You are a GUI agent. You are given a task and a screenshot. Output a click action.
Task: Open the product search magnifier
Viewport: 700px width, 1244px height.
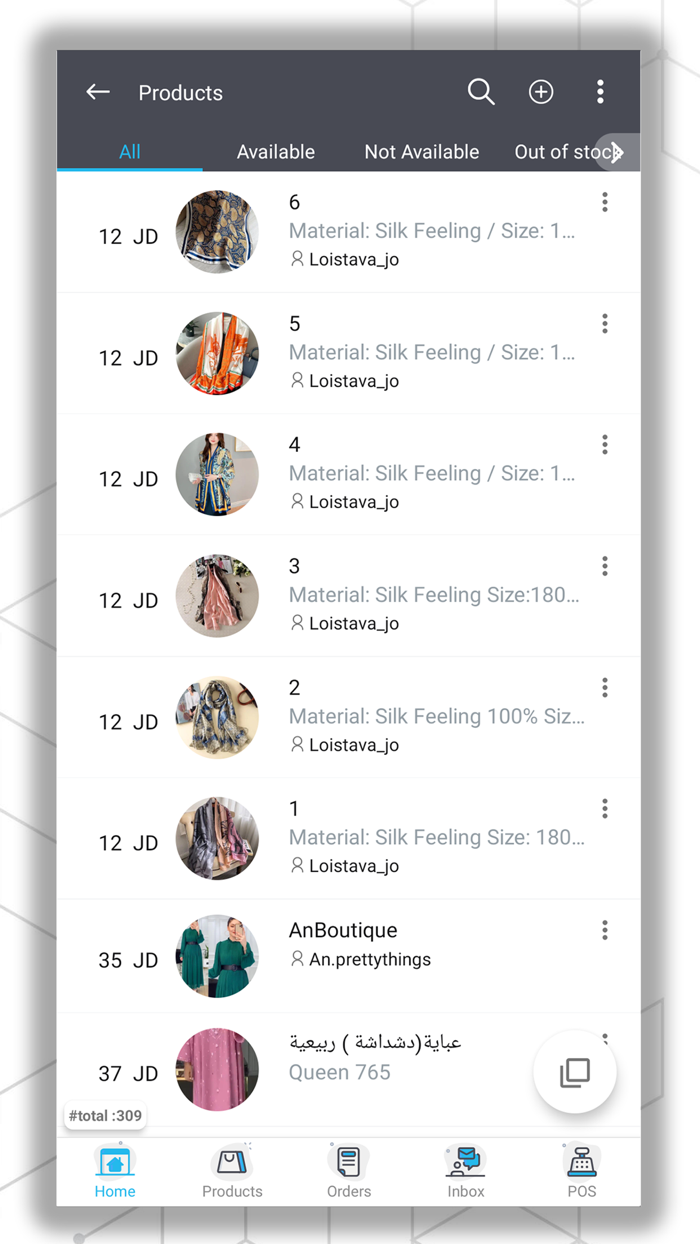coord(481,93)
